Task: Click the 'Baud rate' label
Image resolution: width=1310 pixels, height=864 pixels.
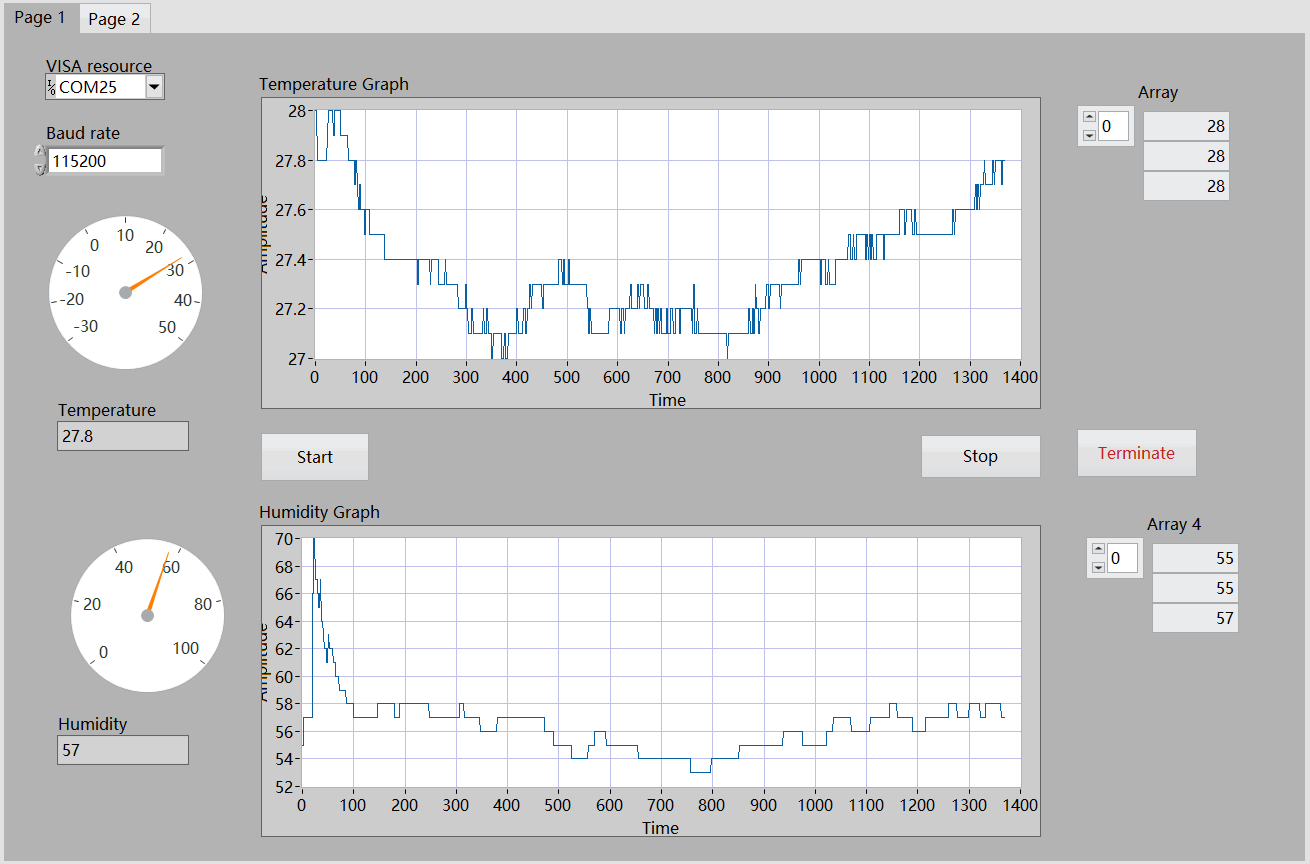Action: coord(83,133)
